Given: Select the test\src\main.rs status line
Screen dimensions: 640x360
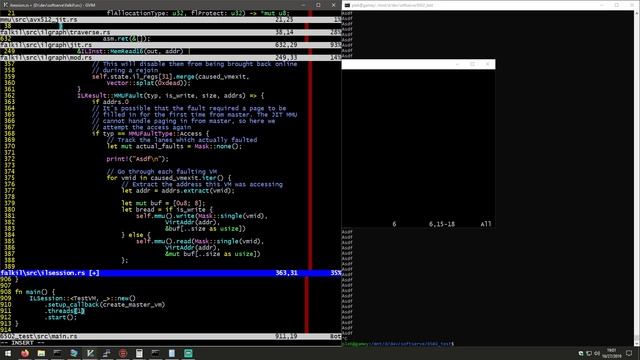Looking at the screenshot, I should click(x=171, y=336).
